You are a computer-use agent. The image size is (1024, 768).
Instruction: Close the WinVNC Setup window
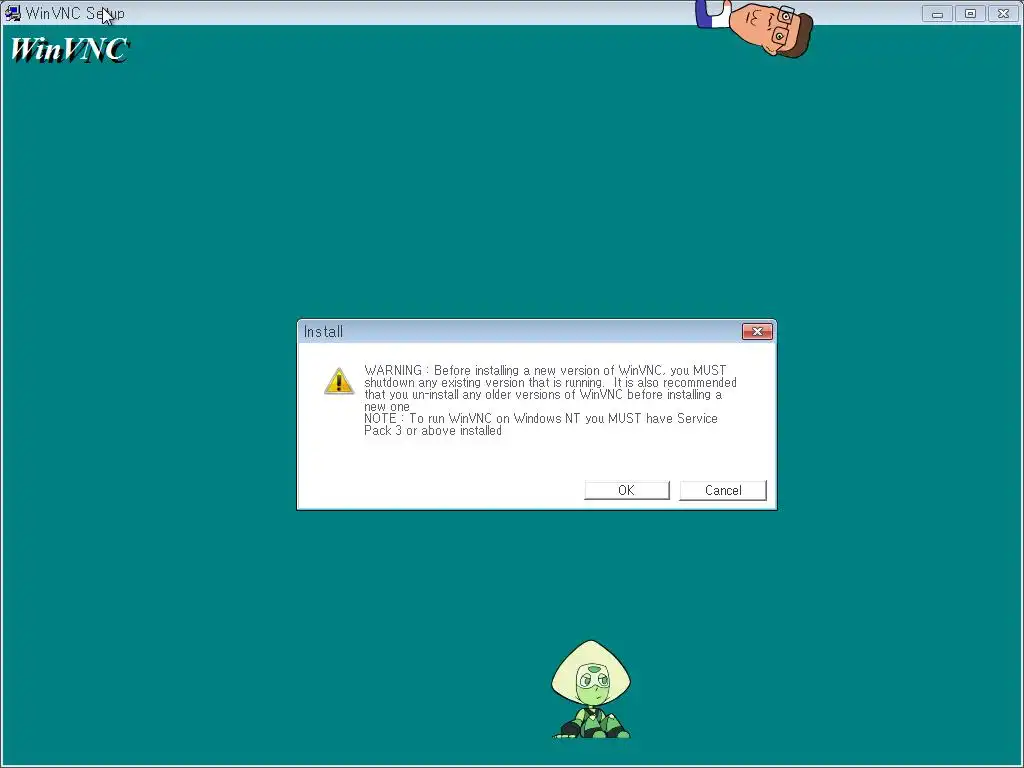1004,14
